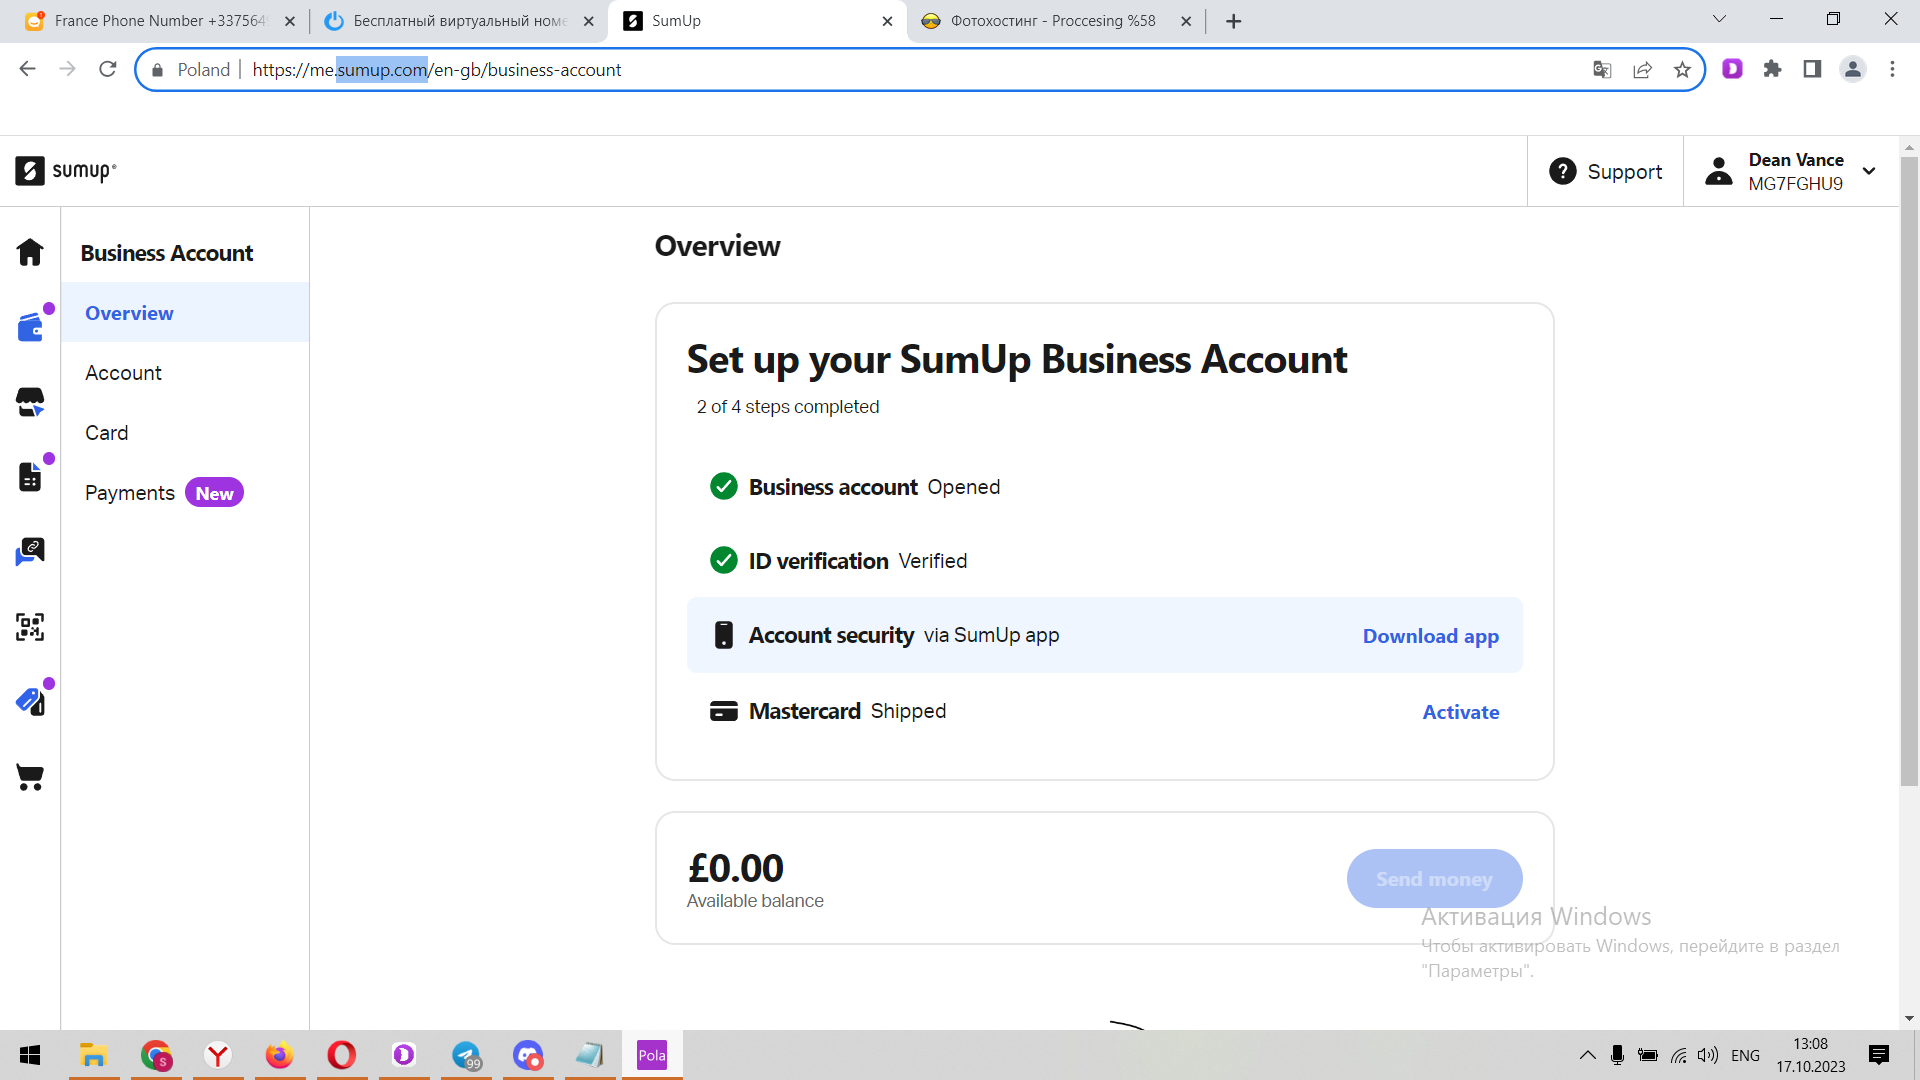Click Download app link
The width and height of the screenshot is (1920, 1080).
point(1430,636)
